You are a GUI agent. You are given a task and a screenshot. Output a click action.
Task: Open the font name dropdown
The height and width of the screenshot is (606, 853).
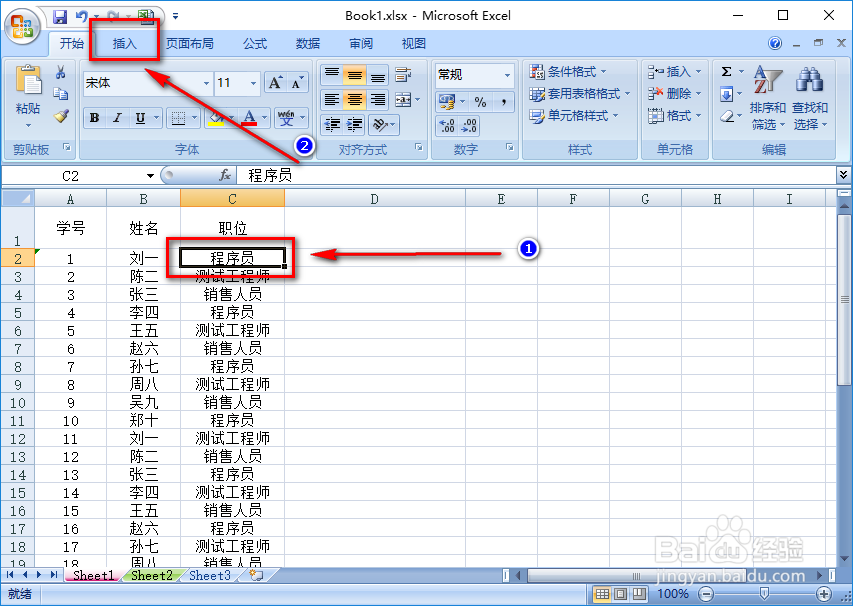(206, 83)
